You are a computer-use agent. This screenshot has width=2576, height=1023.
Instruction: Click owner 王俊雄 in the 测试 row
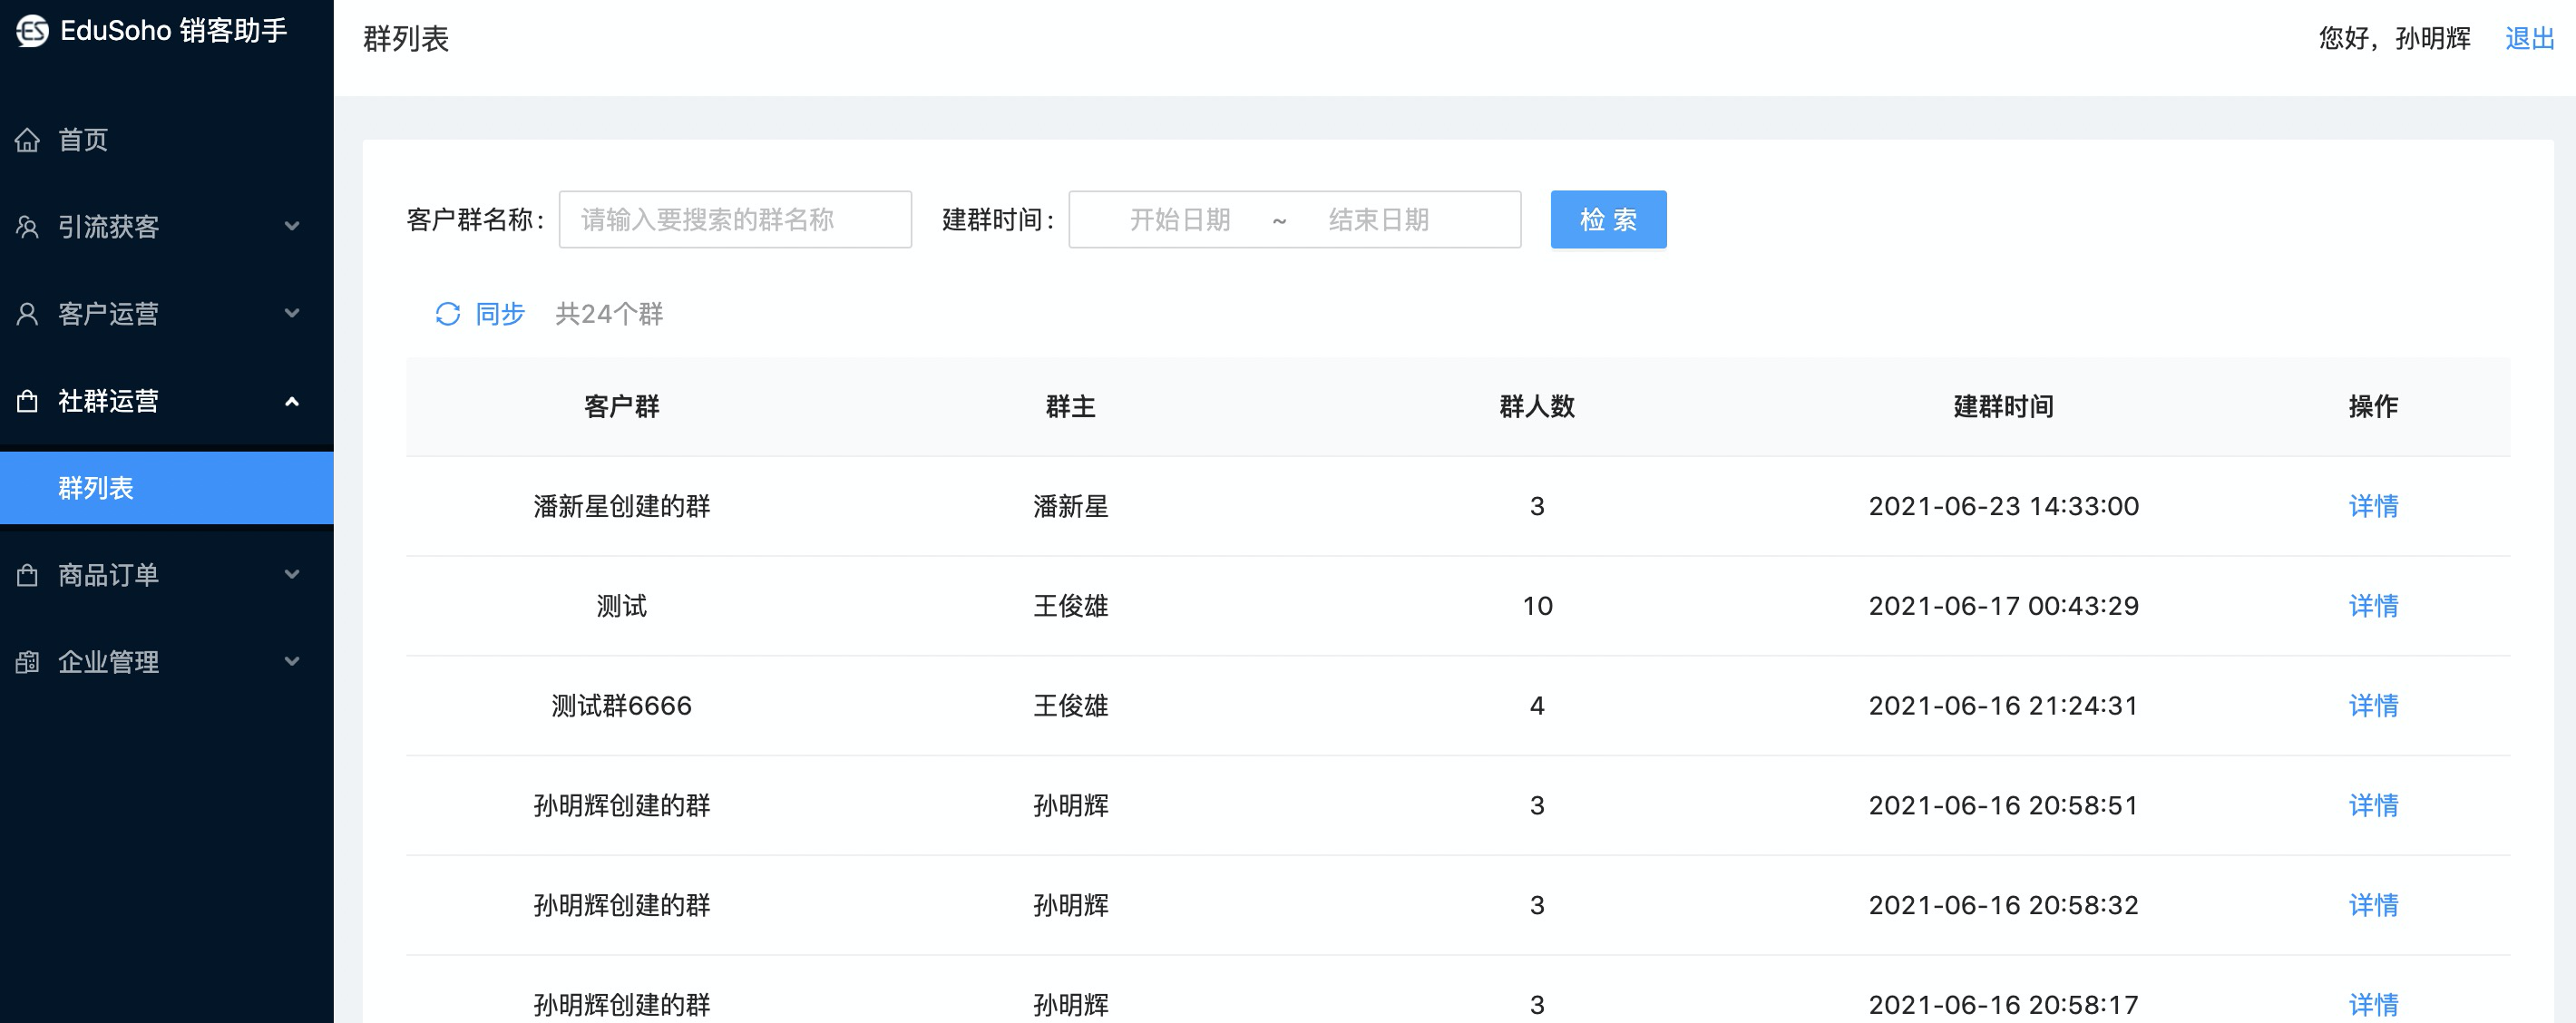tap(1070, 606)
